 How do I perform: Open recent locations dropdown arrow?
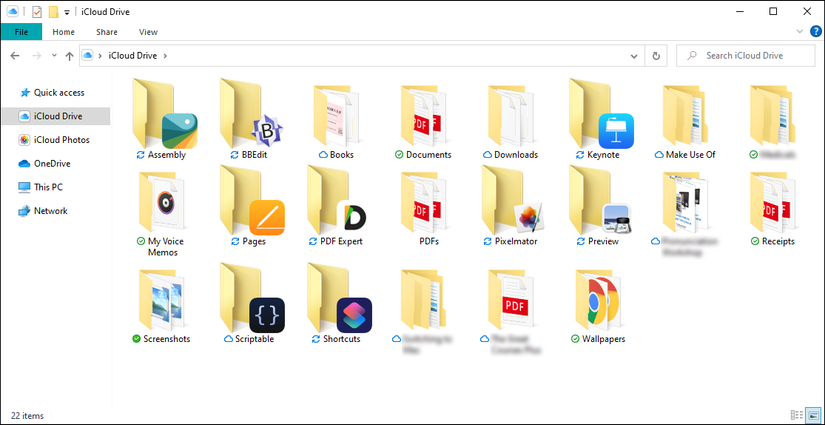pos(54,56)
